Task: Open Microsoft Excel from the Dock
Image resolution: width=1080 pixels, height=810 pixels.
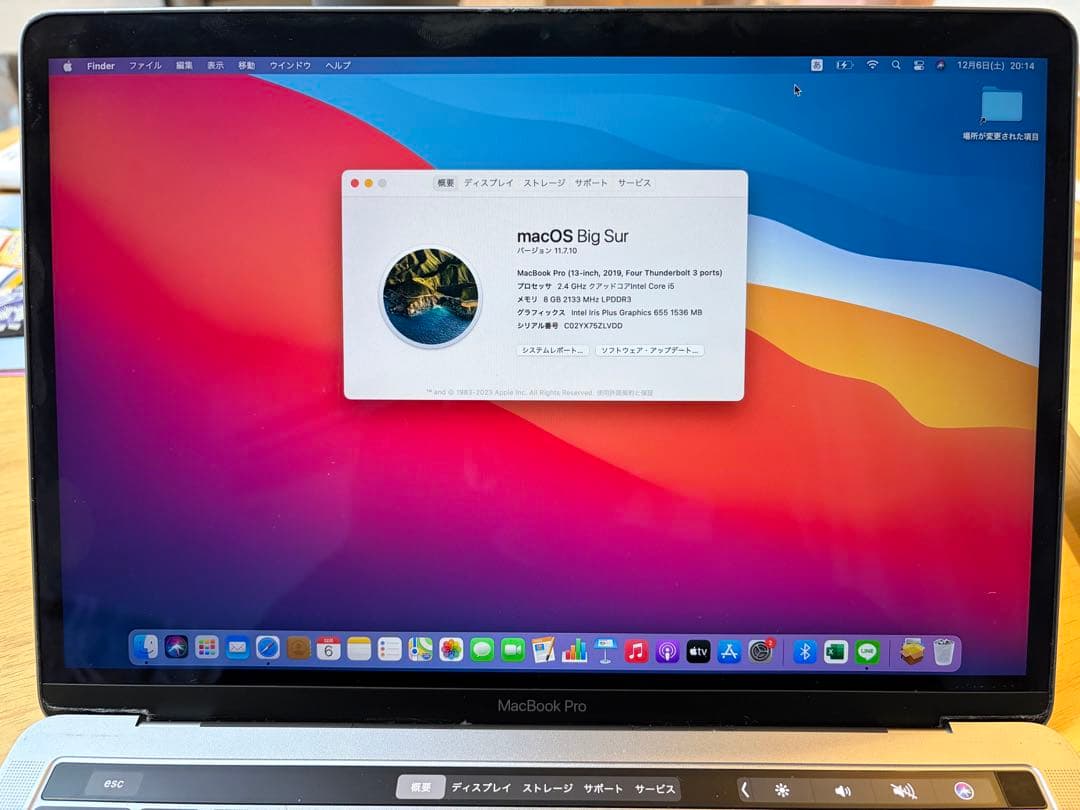Action: coord(834,650)
